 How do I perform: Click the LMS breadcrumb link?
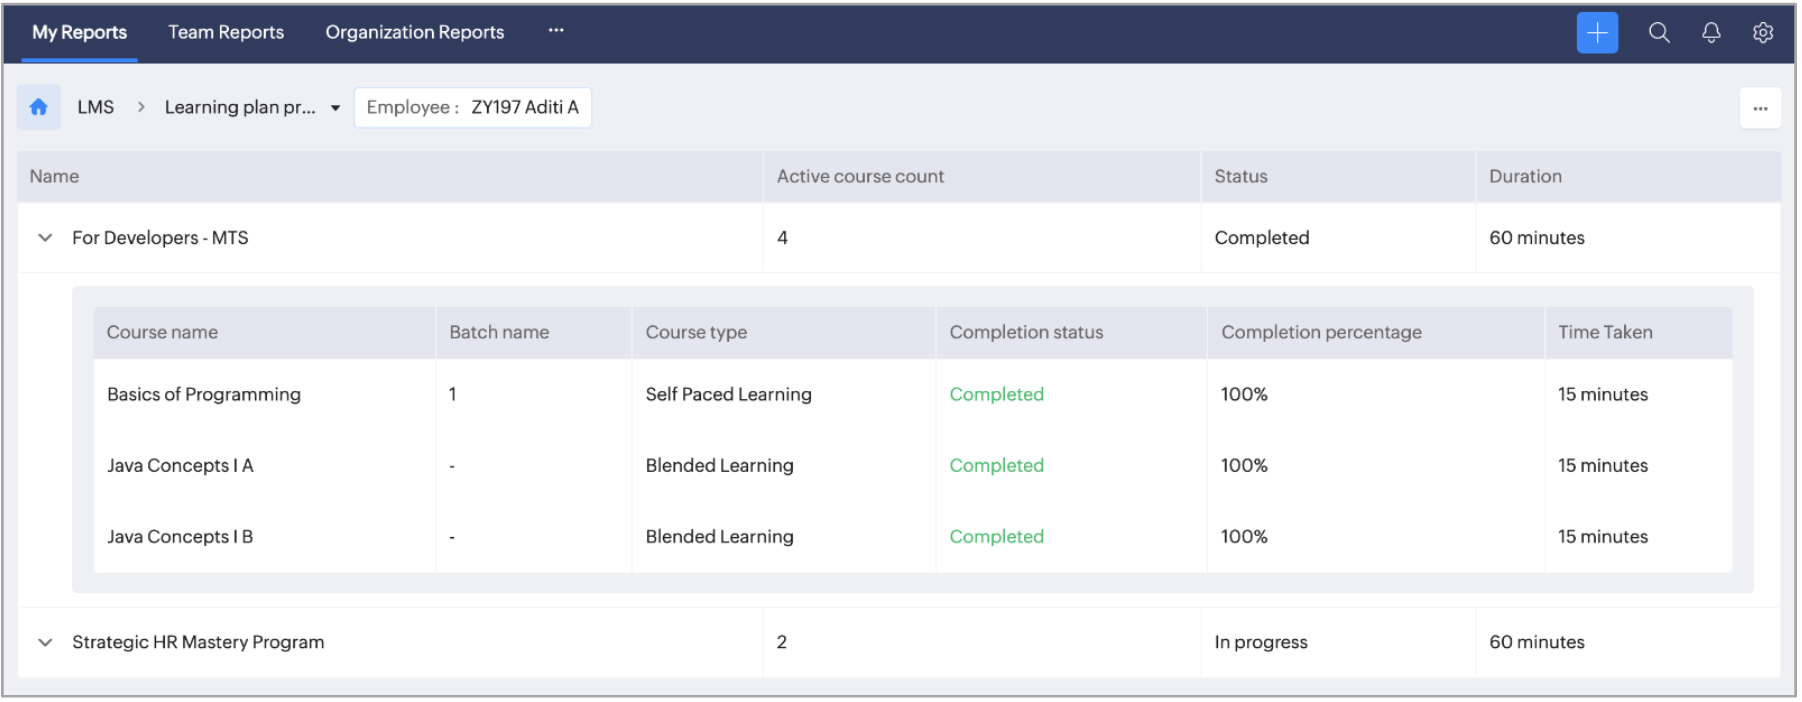click(x=96, y=107)
